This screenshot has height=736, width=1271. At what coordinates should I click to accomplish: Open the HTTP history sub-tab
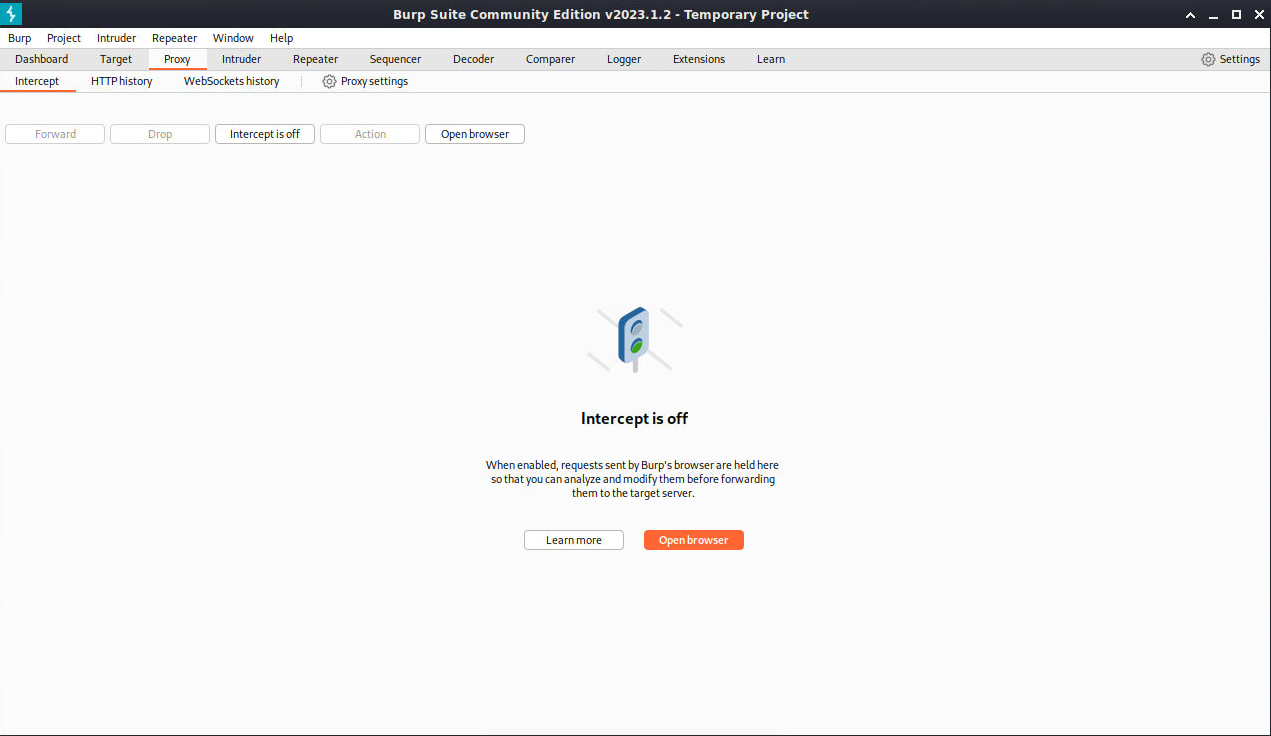click(x=121, y=81)
